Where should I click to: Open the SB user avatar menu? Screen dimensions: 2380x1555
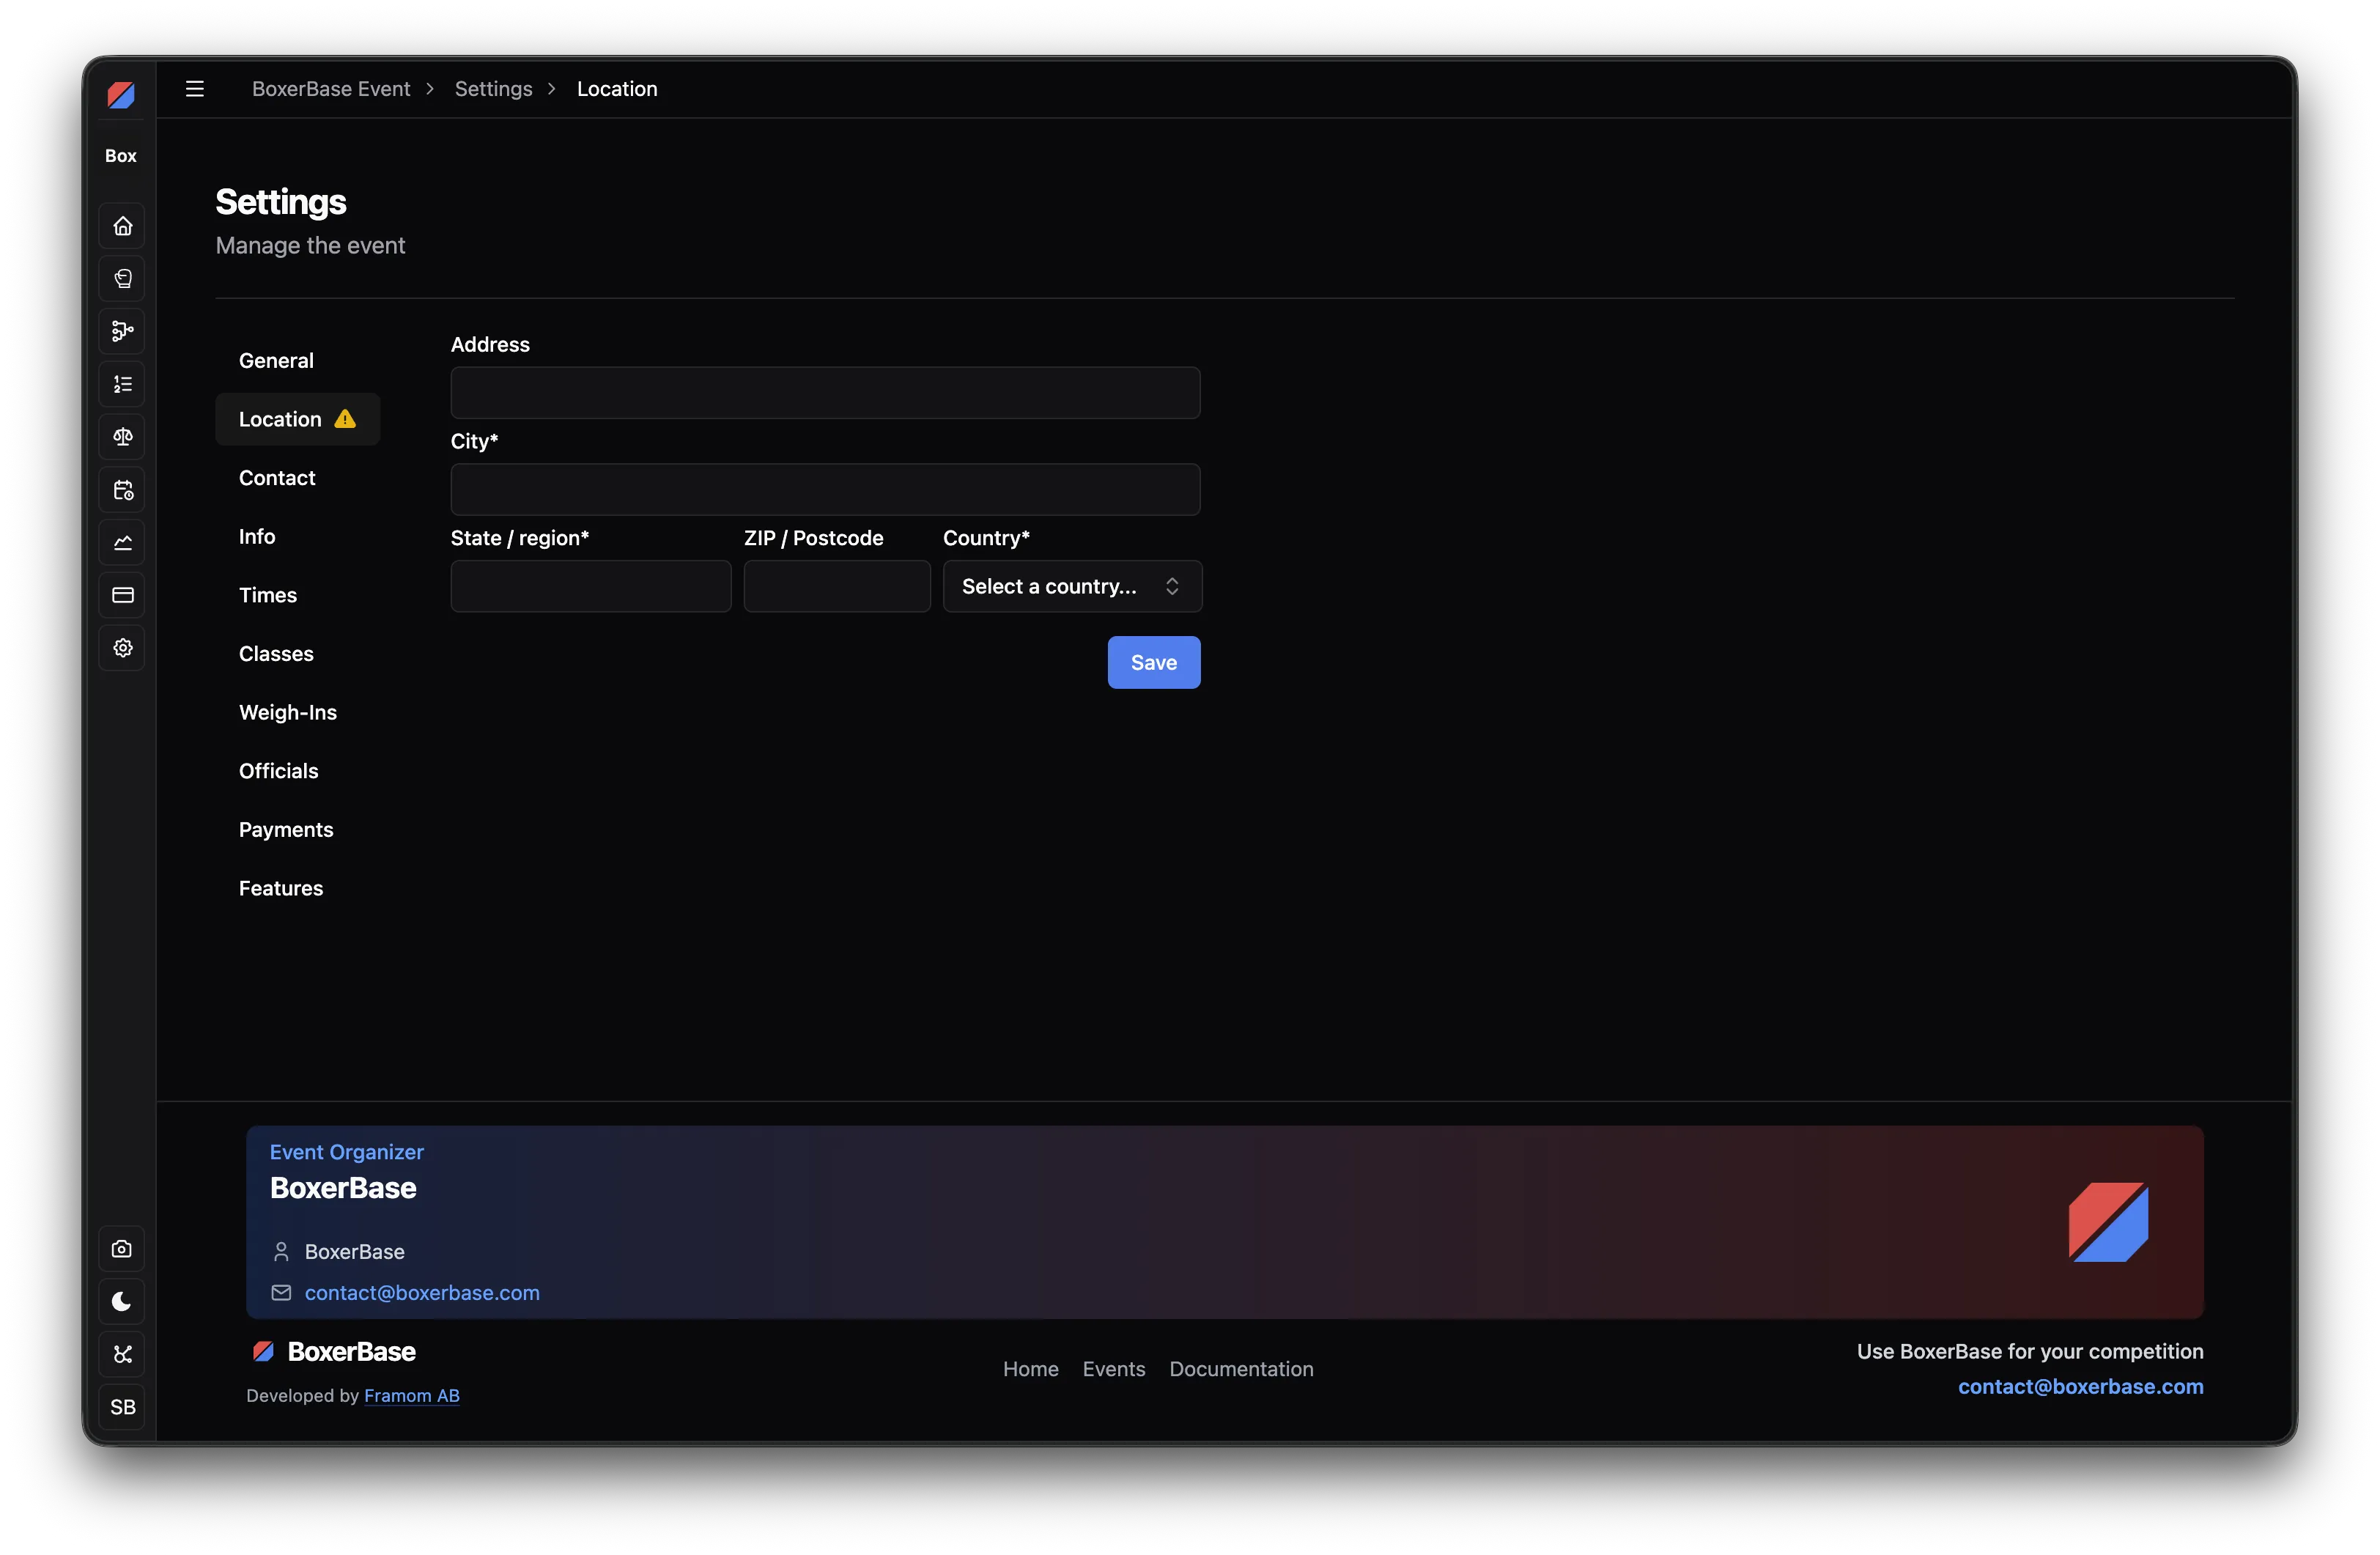coord(122,1408)
